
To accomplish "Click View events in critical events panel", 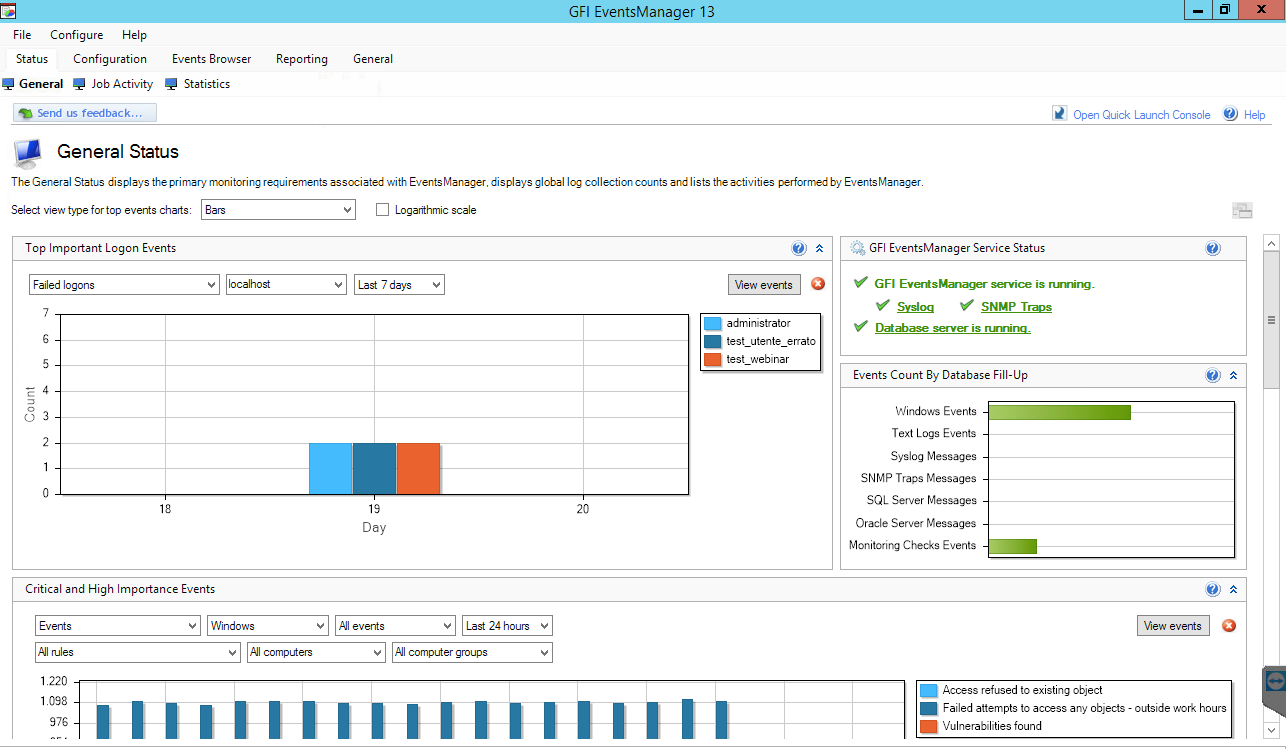I will 1173,626.
